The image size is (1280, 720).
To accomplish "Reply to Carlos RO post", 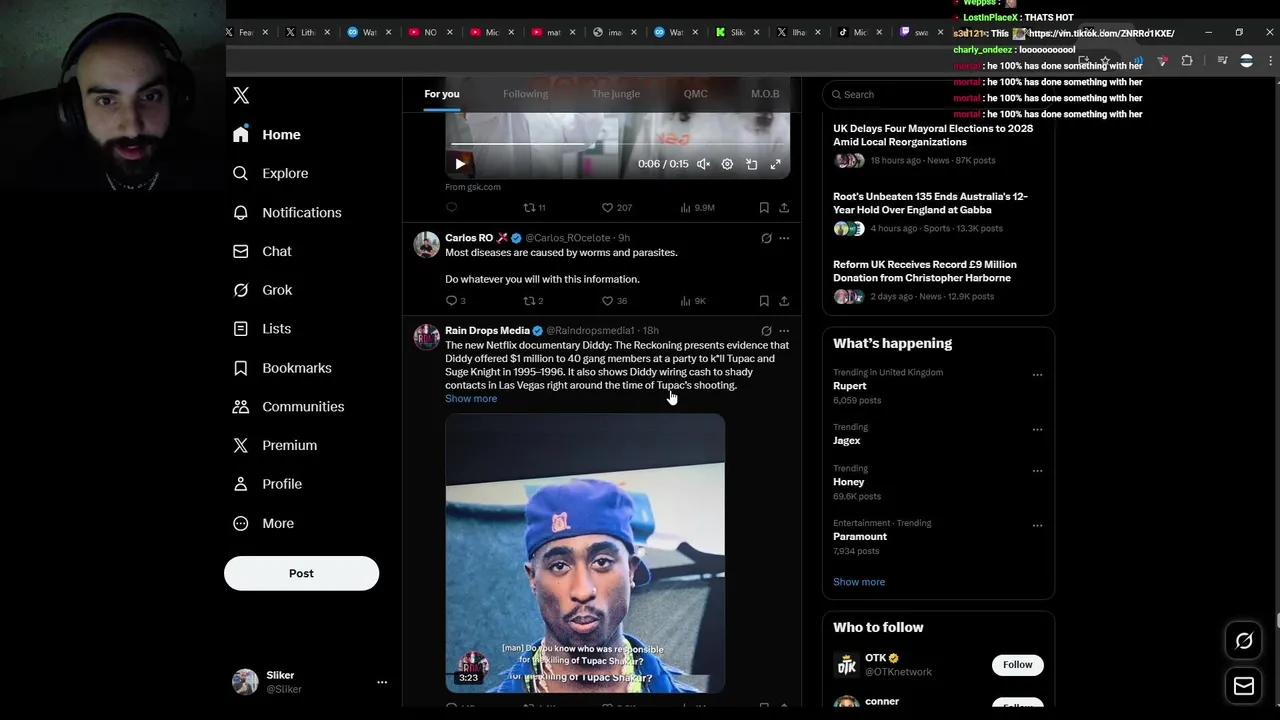I will 455,301.
